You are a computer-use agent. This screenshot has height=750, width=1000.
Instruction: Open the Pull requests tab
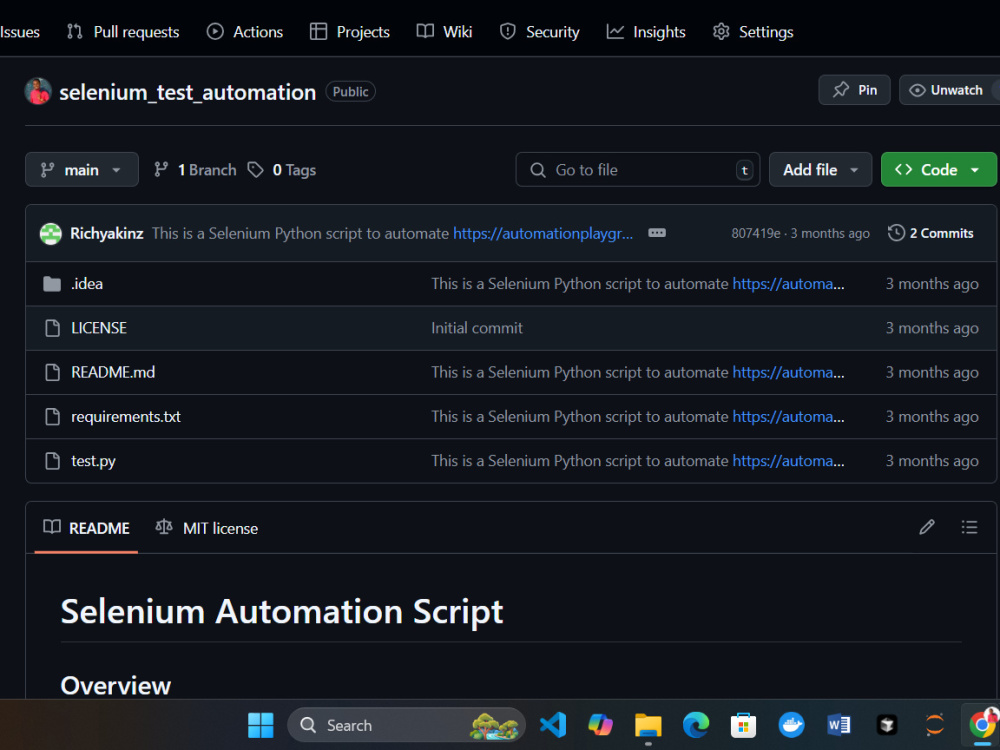(x=123, y=32)
